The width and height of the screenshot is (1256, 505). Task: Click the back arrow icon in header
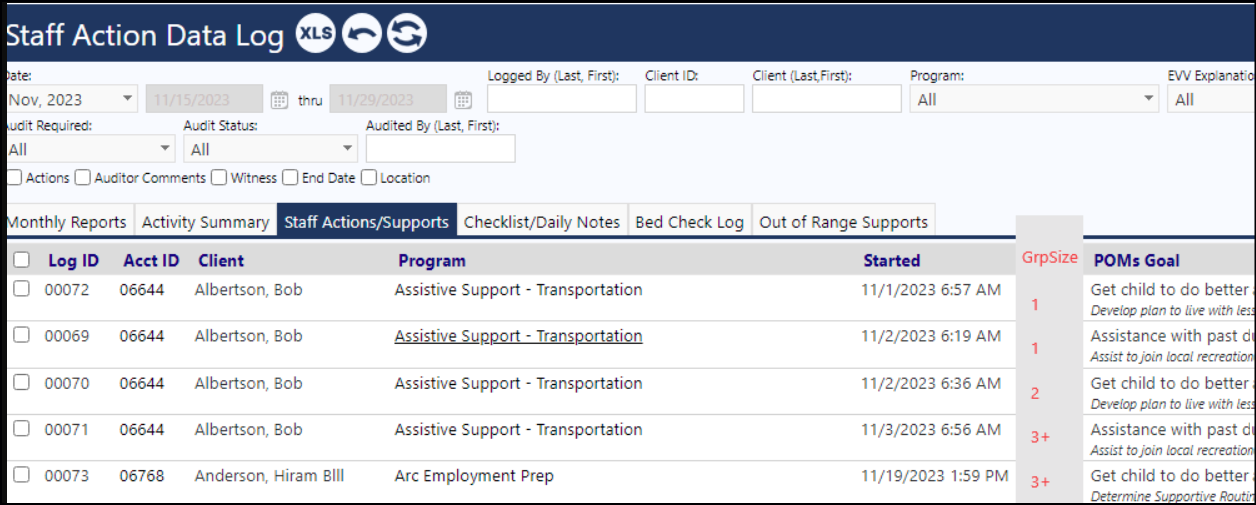point(361,34)
